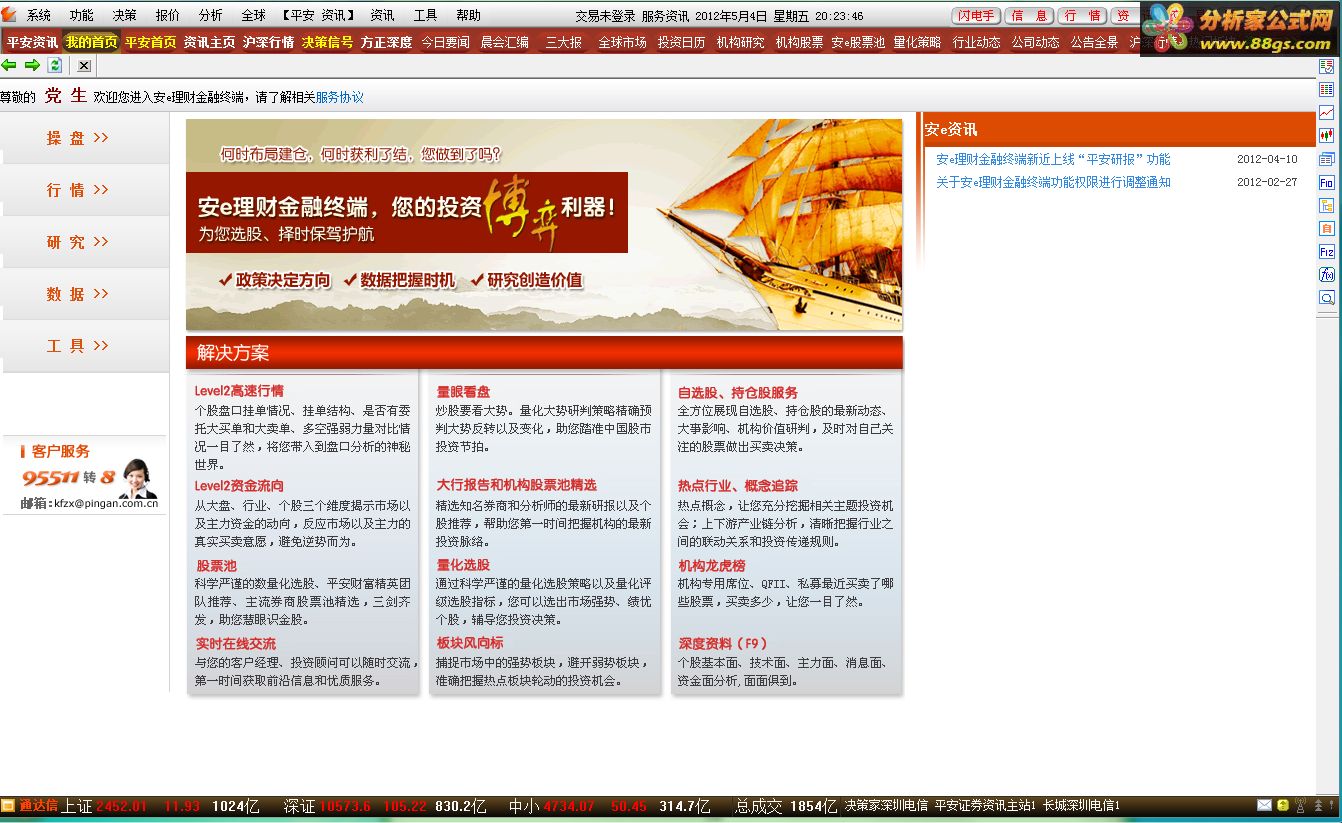Switch to the 决策信号 tab

coord(327,42)
